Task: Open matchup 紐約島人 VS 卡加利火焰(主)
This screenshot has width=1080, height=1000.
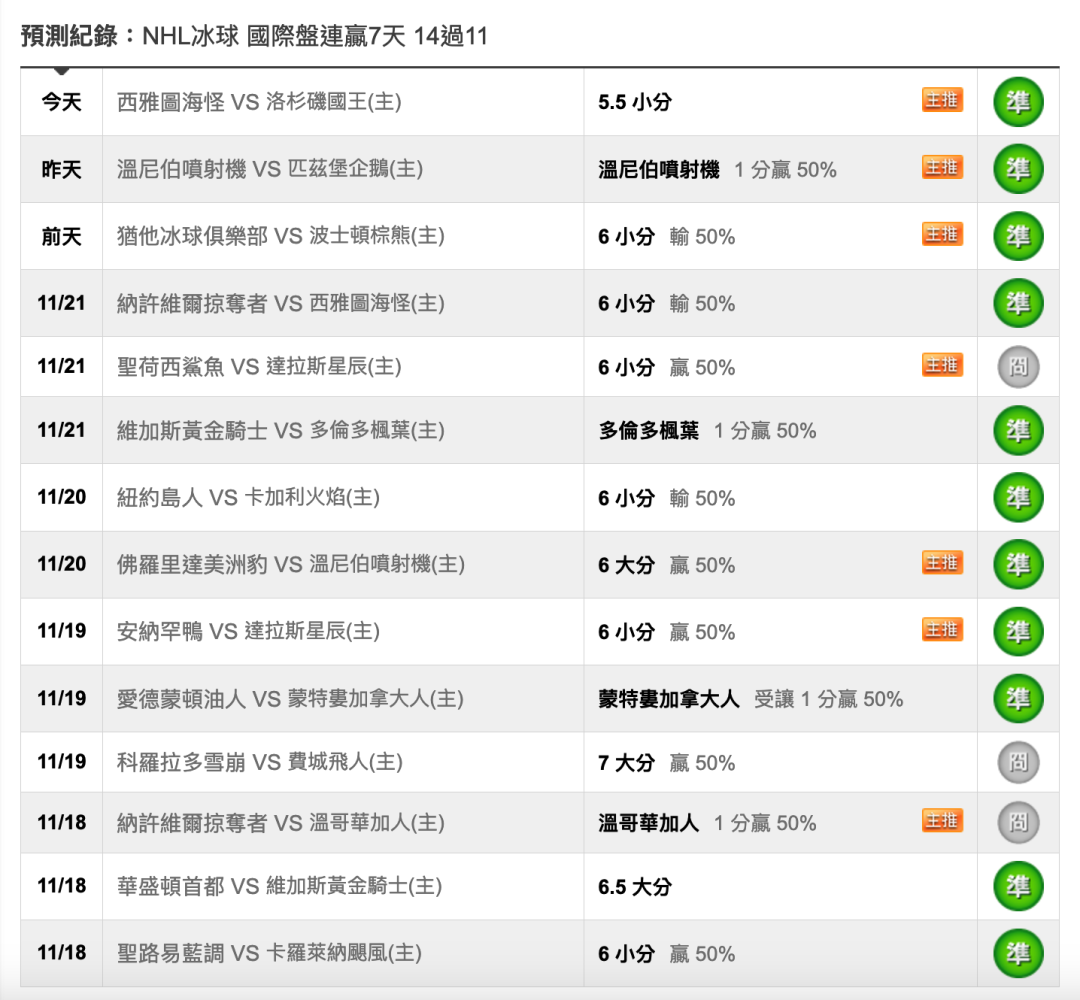Action: coord(248,497)
